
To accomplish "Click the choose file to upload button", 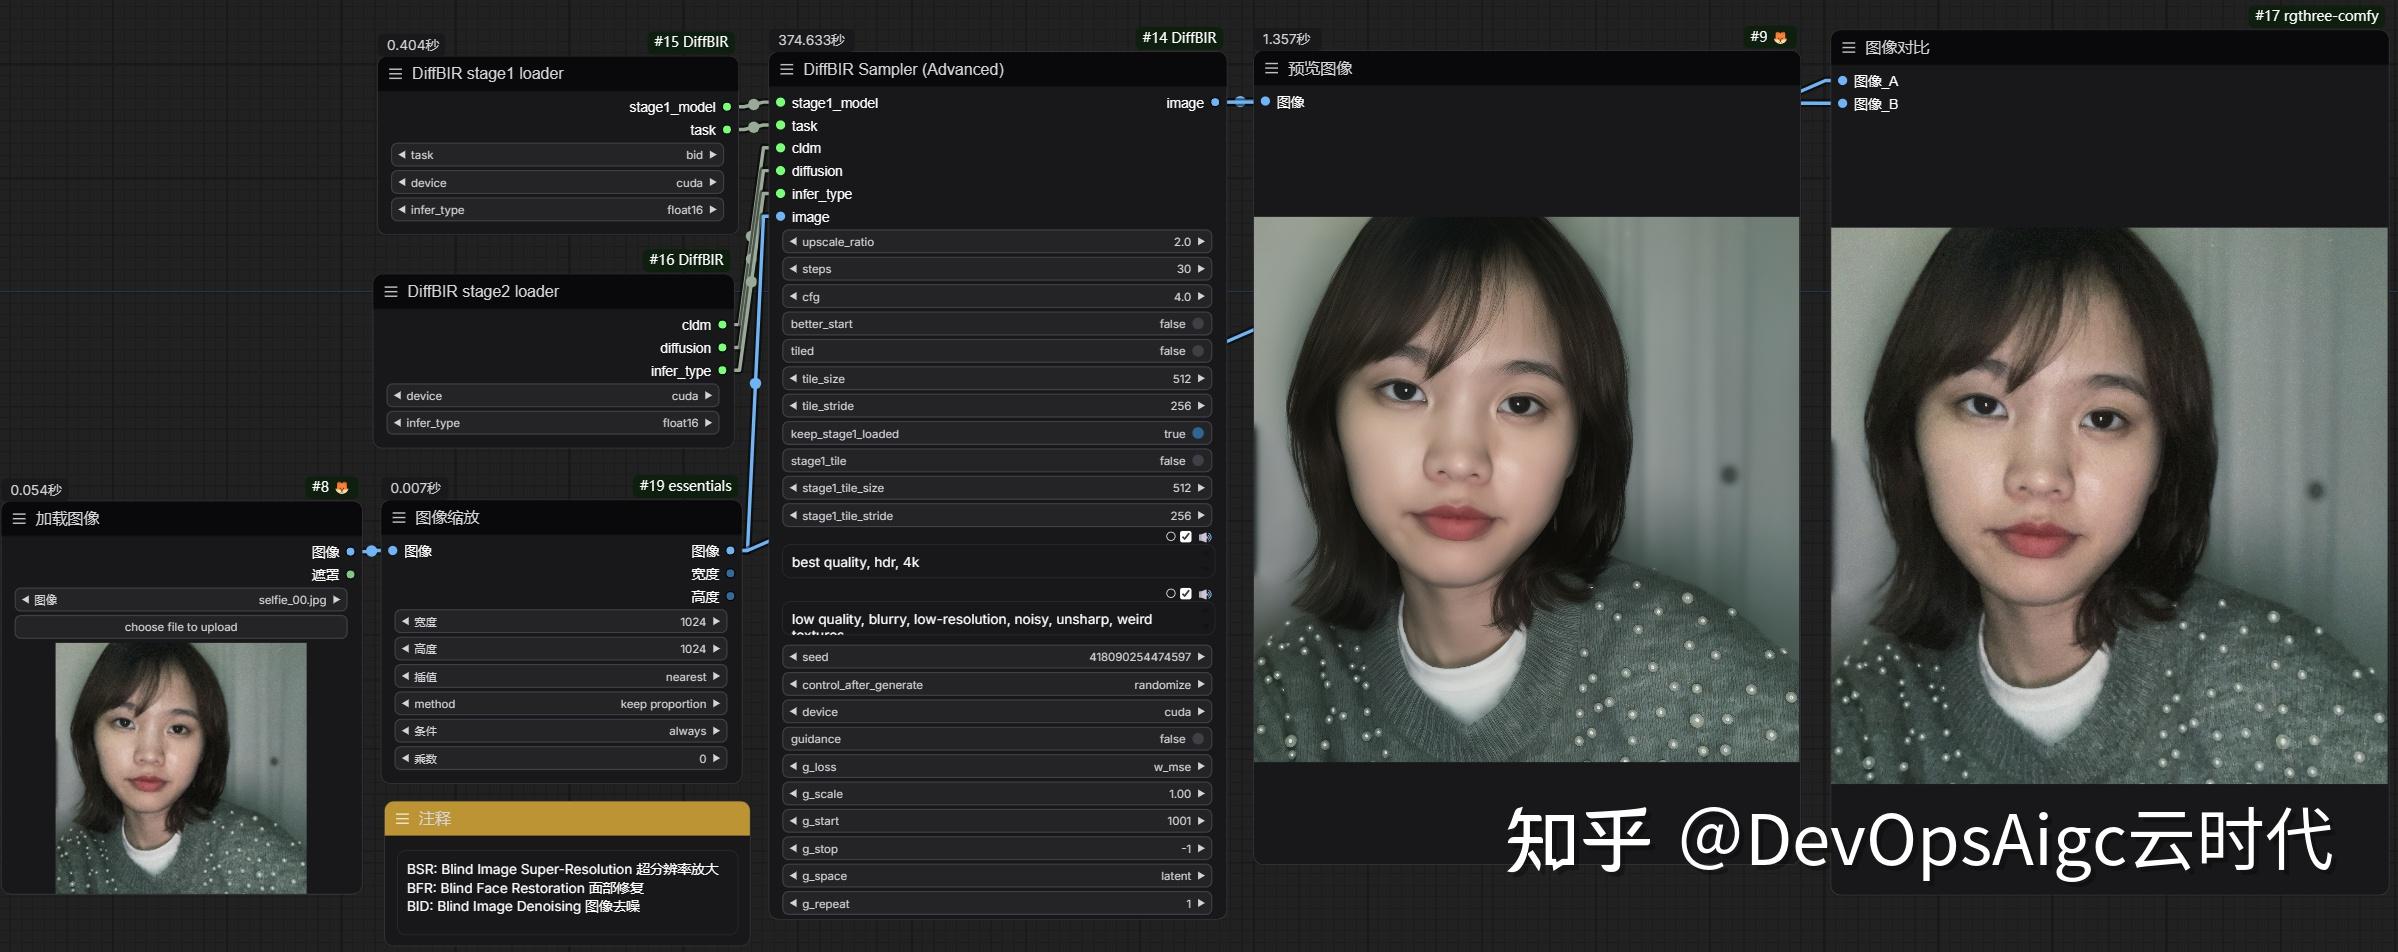I will [180, 626].
